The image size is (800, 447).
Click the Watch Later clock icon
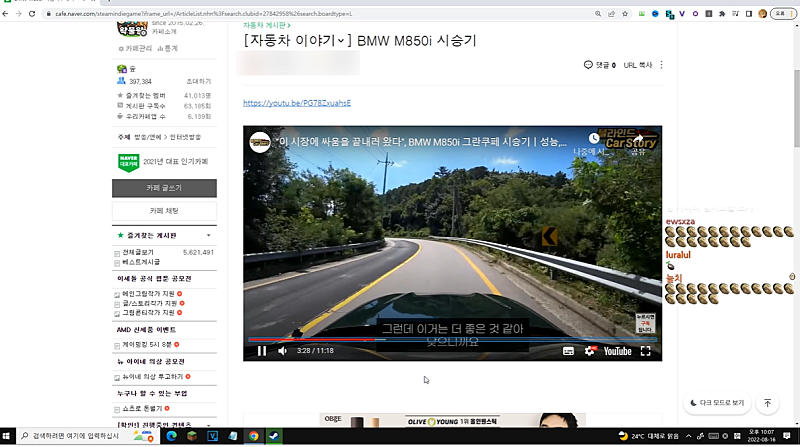pos(593,138)
